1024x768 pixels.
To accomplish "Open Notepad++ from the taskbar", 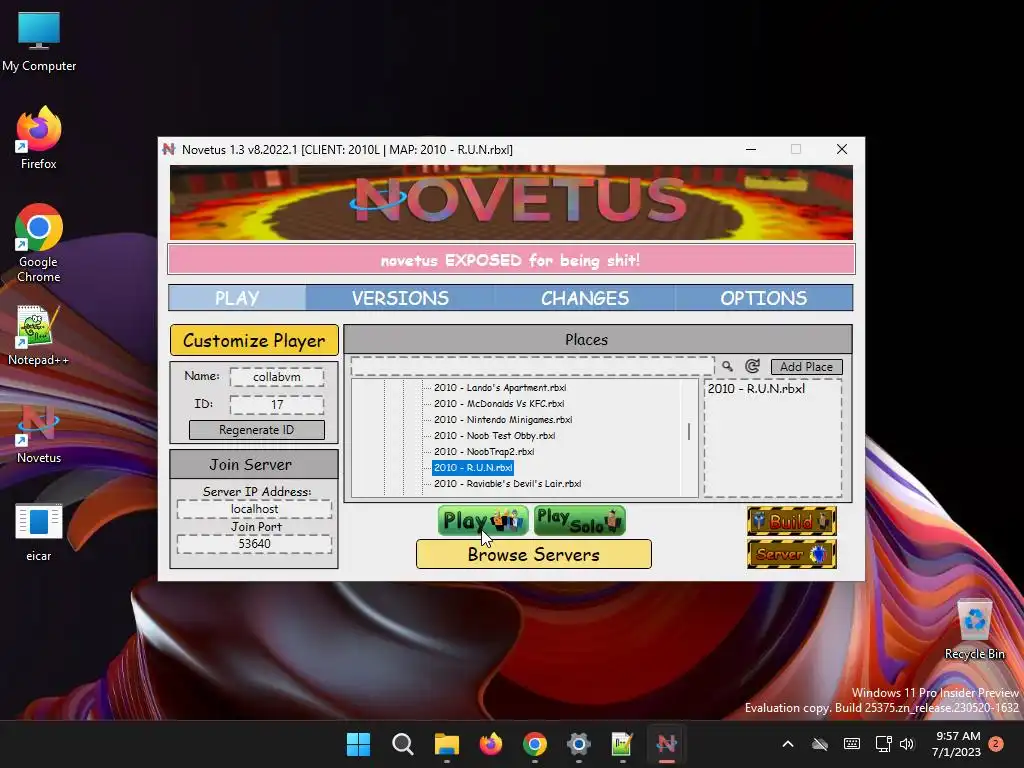I will coord(622,744).
